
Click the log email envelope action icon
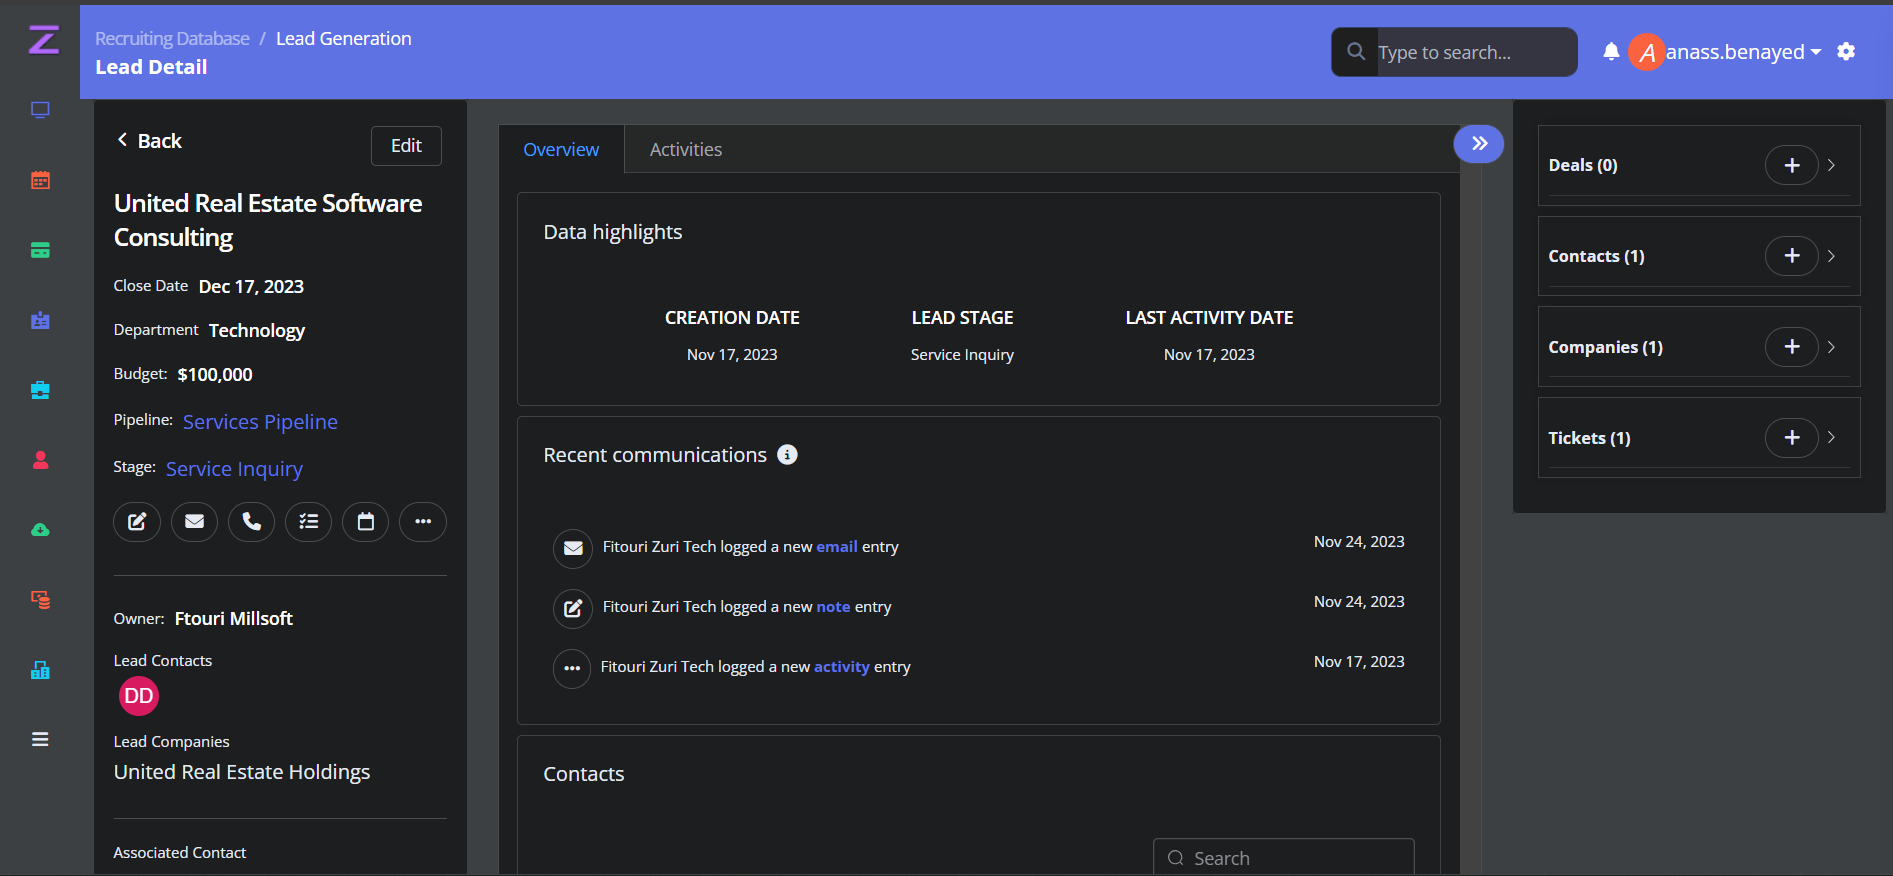click(194, 522)
